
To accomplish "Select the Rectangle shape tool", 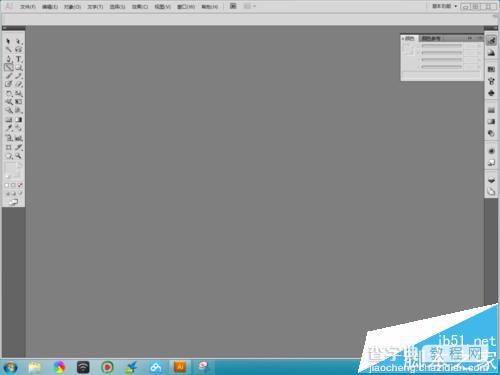I will (x=19, y=67).
